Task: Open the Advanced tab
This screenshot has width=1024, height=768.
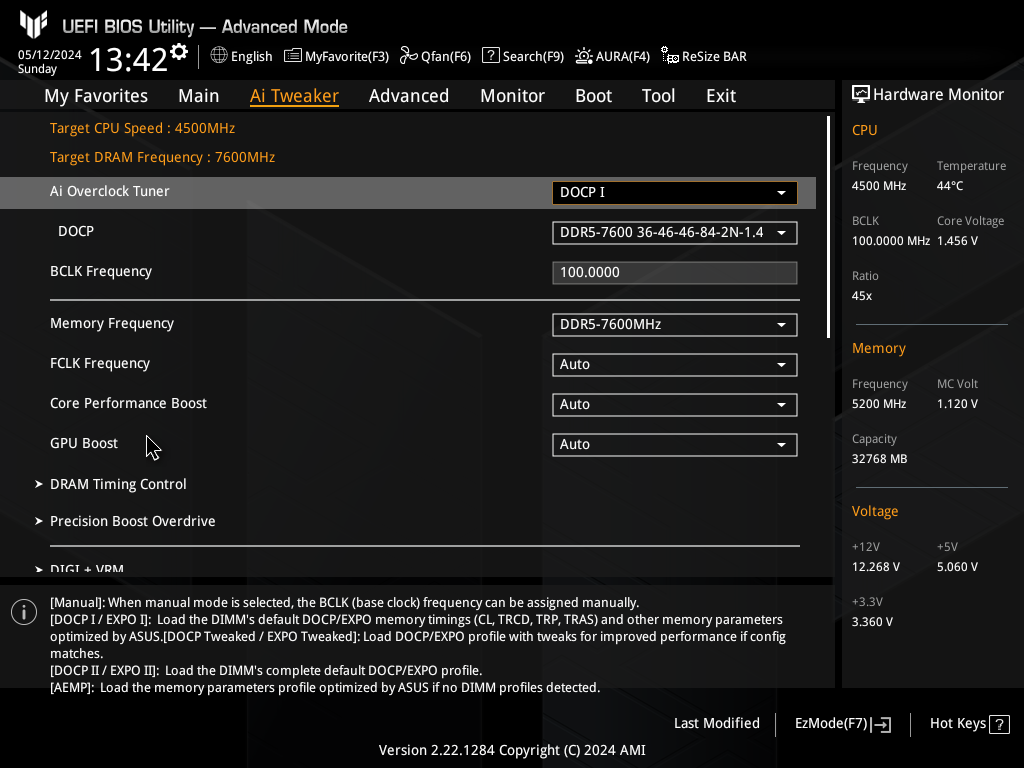Action: [409, 95]
